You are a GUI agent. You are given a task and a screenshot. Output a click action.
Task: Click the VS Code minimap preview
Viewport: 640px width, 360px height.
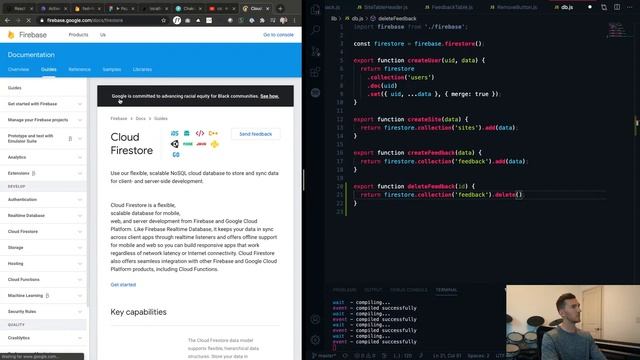tap(618, 30)
